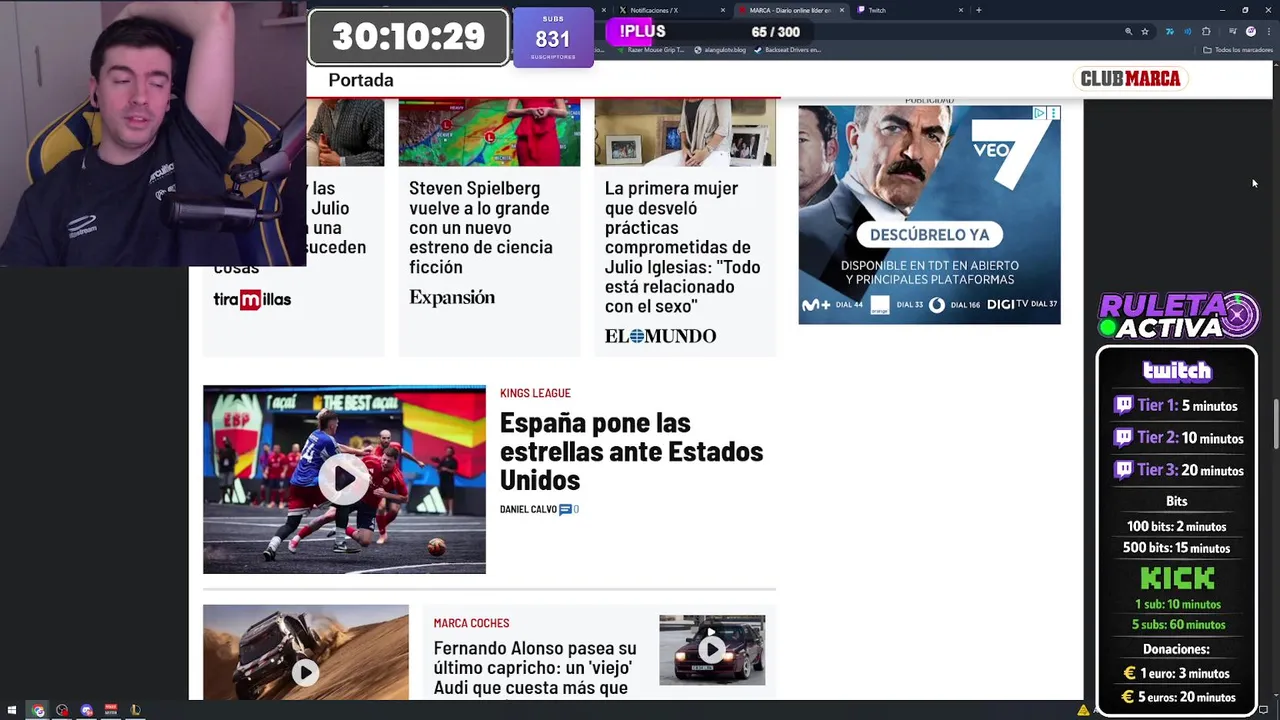Open the comments bubble icon next to Daniel Calvo

pyautogui.click(x=566, y=509)
